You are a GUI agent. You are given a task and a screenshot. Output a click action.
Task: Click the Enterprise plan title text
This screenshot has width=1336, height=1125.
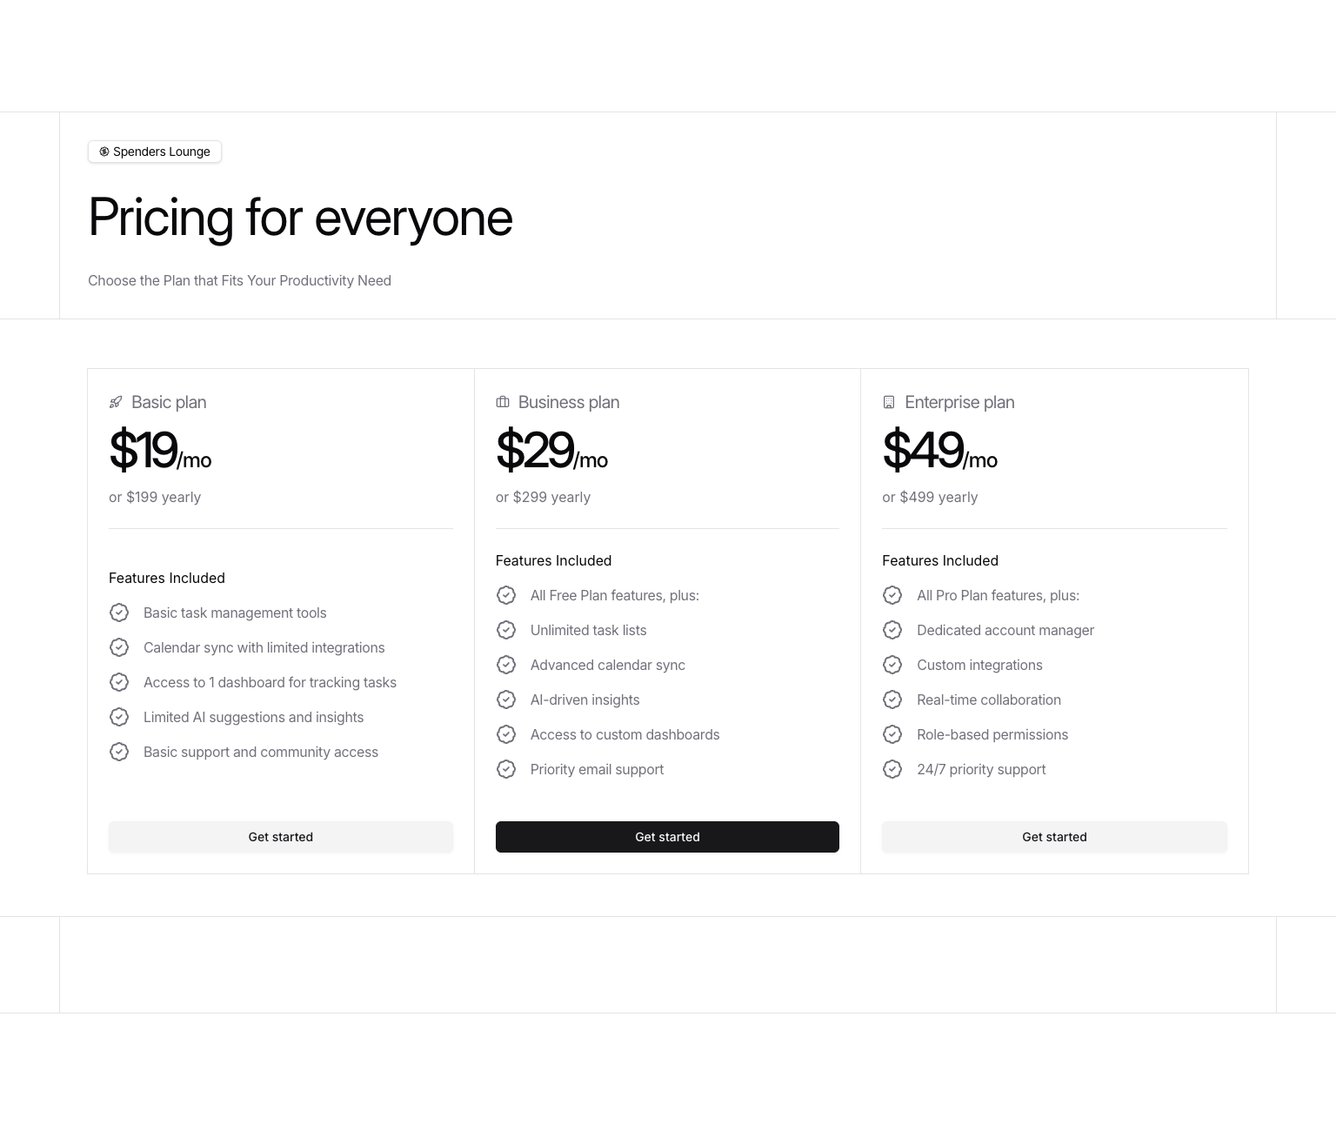[959, 402]
